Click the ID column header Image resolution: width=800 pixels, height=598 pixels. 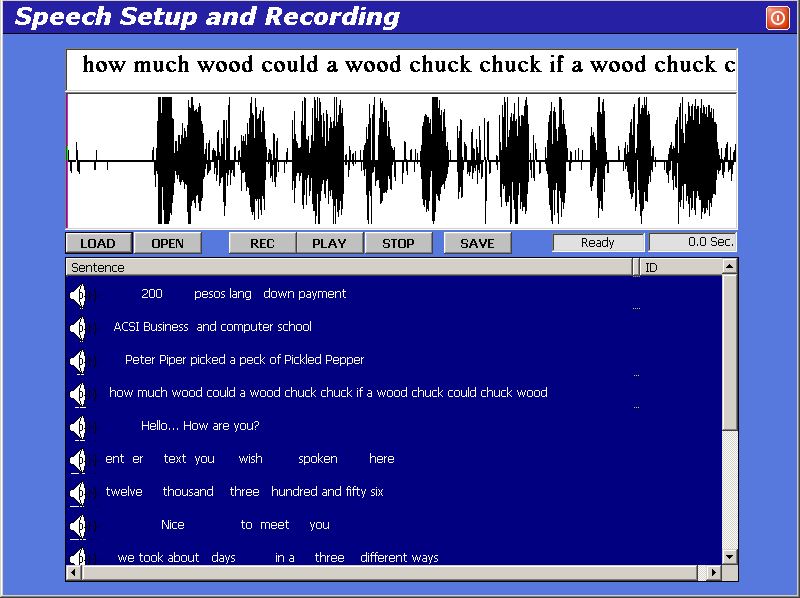[681, 267]
